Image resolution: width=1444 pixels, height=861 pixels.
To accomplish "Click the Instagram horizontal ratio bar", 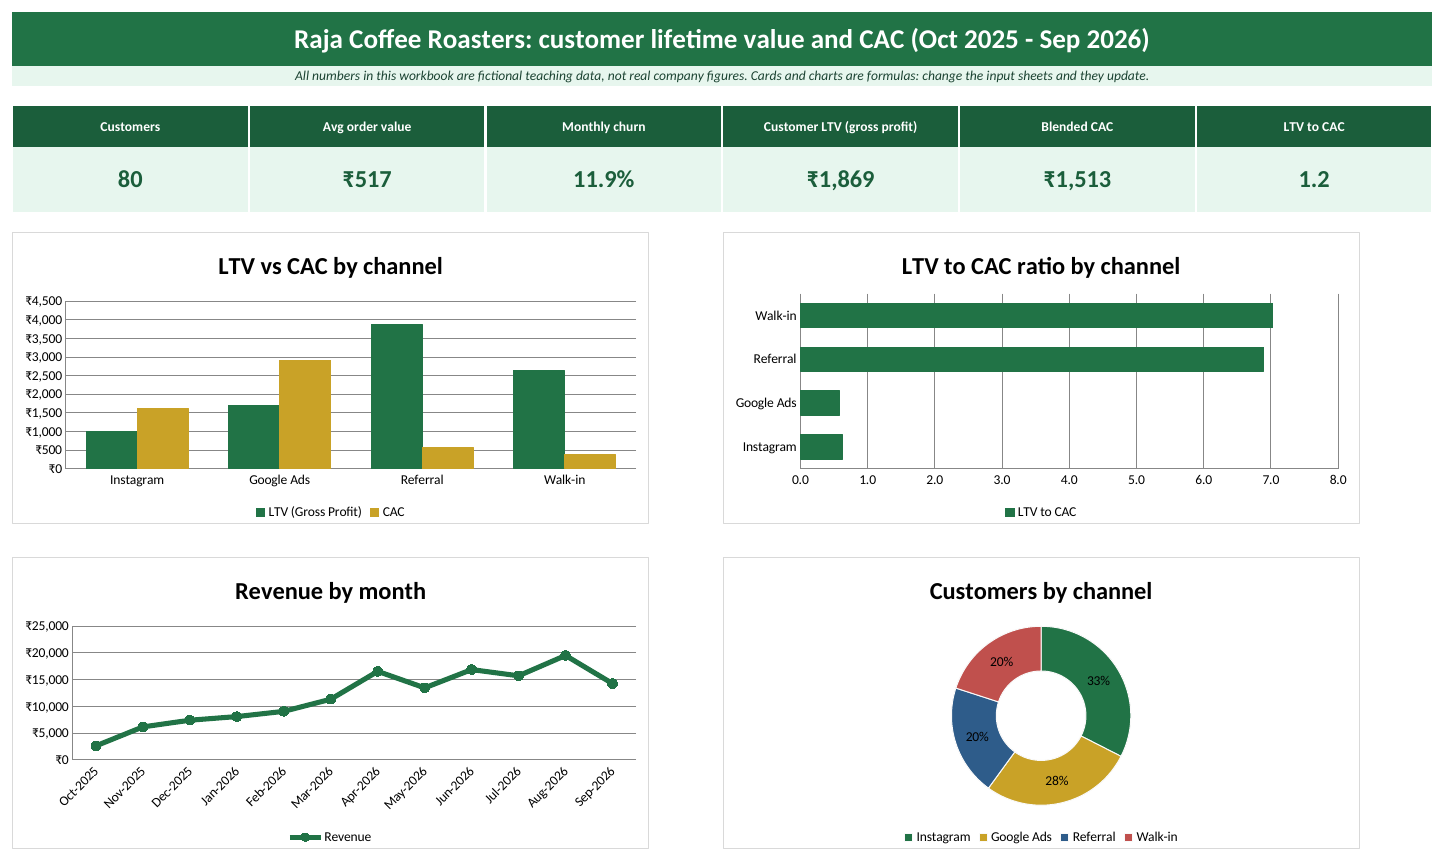I will click(x=822, y=447).
